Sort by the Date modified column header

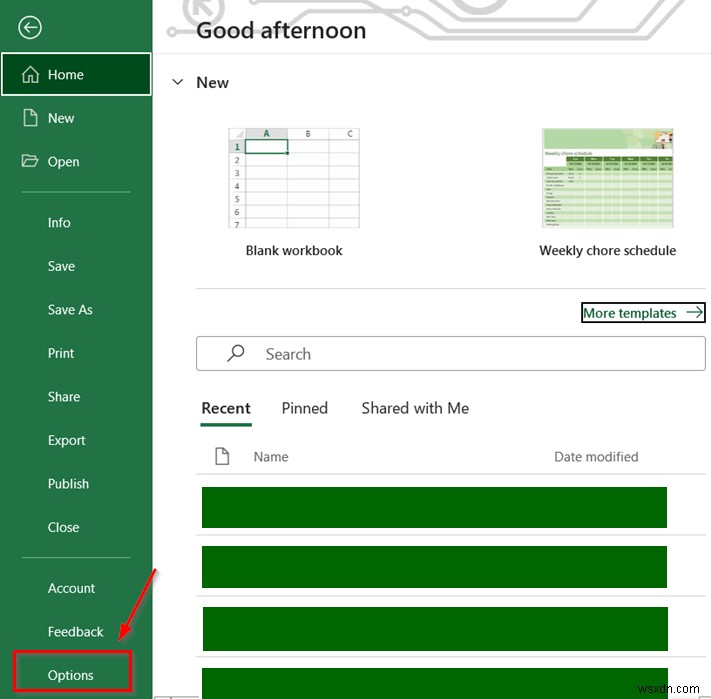coord(596,456)
